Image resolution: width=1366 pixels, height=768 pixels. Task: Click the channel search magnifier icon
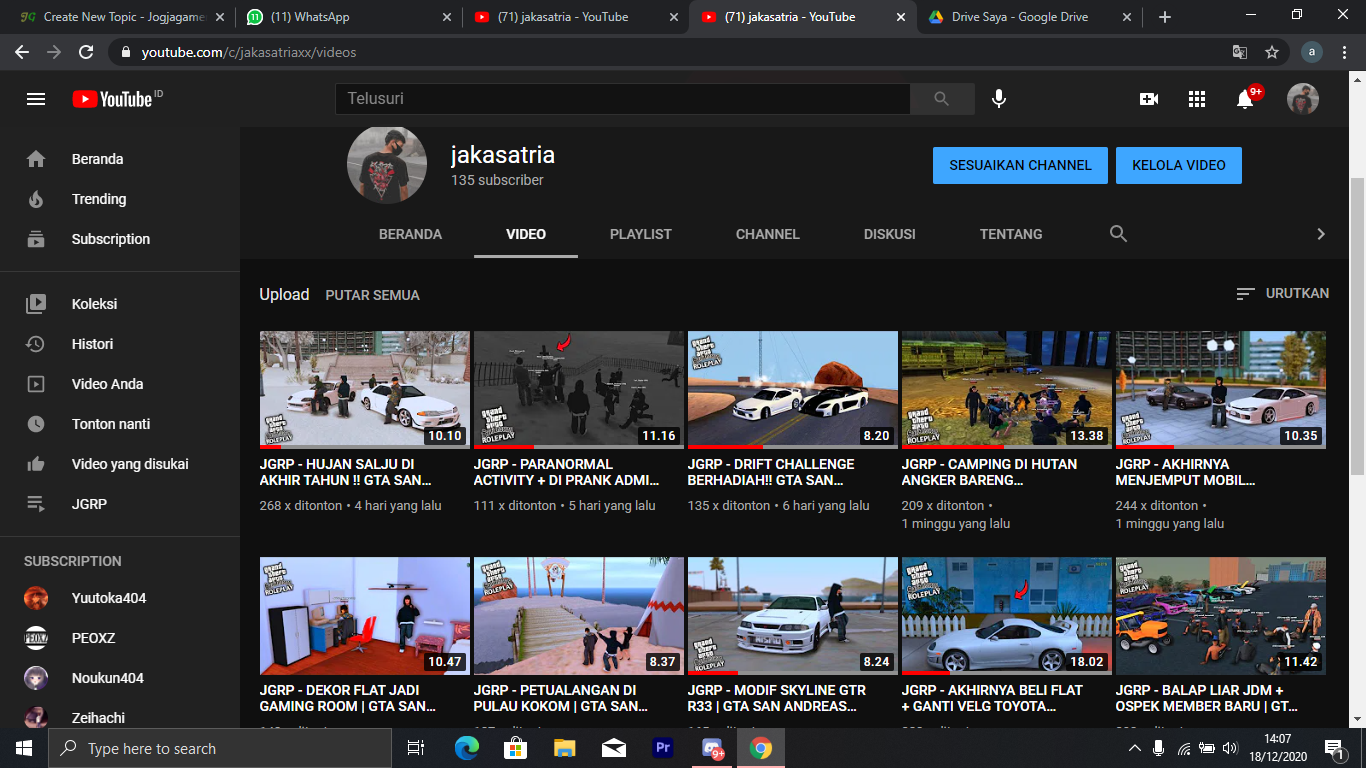click(x=1119, y=234)
